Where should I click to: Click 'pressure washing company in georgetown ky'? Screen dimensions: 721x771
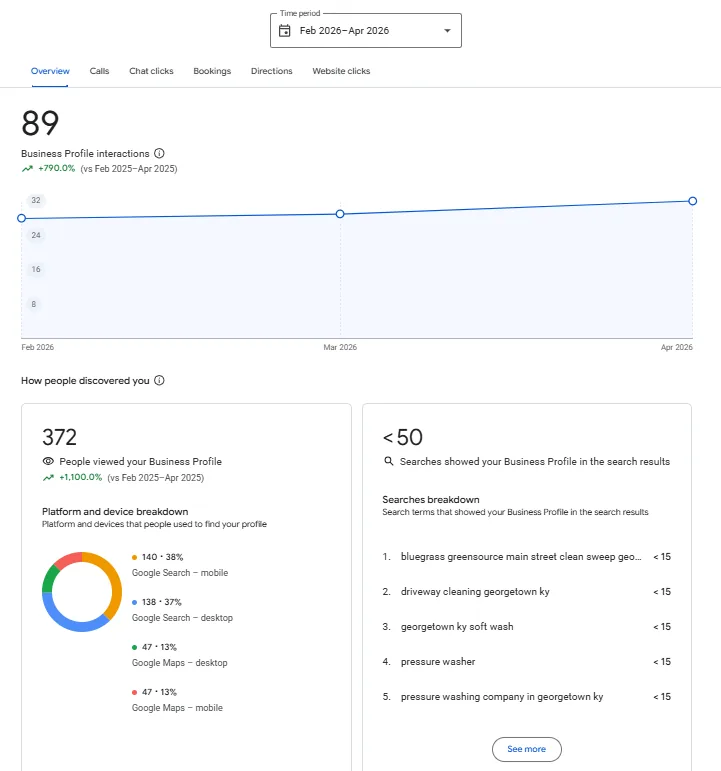point(502,697)
